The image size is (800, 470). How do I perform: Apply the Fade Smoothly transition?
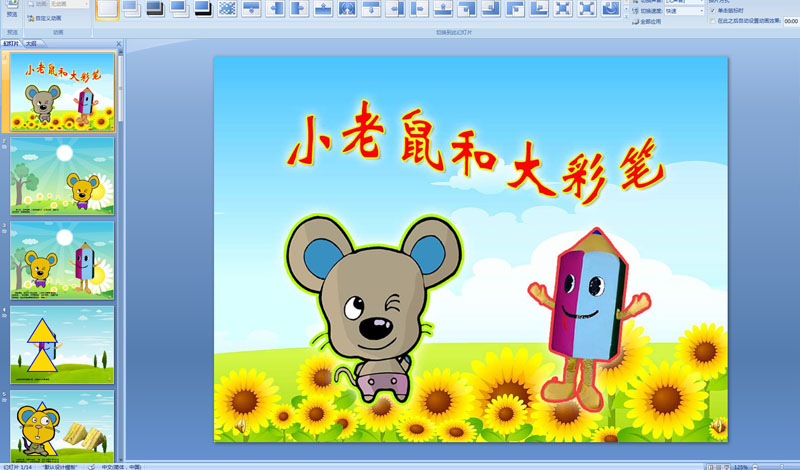point(132,8)
